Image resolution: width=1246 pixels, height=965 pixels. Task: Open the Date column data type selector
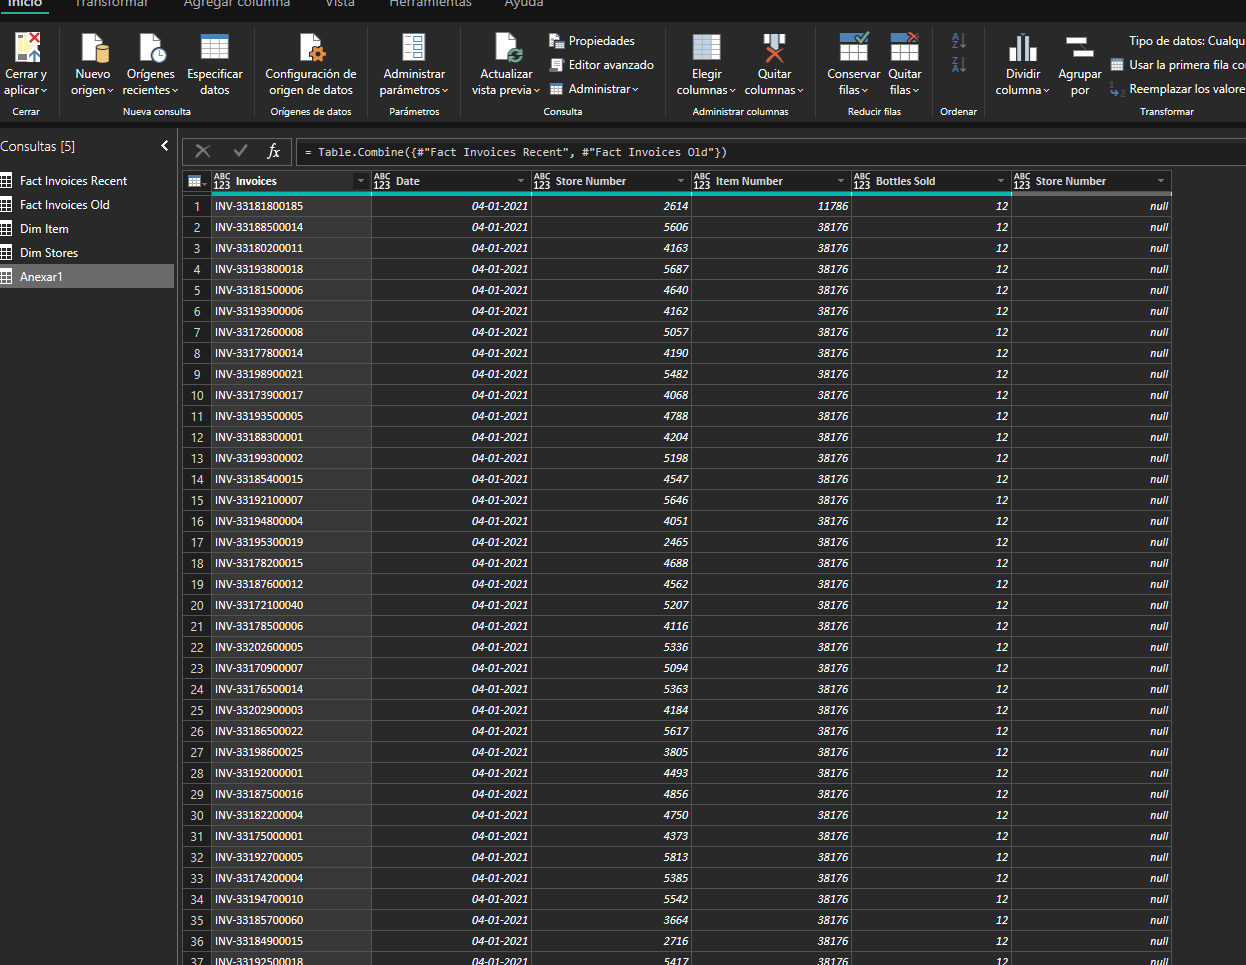(x=382, y=181)
